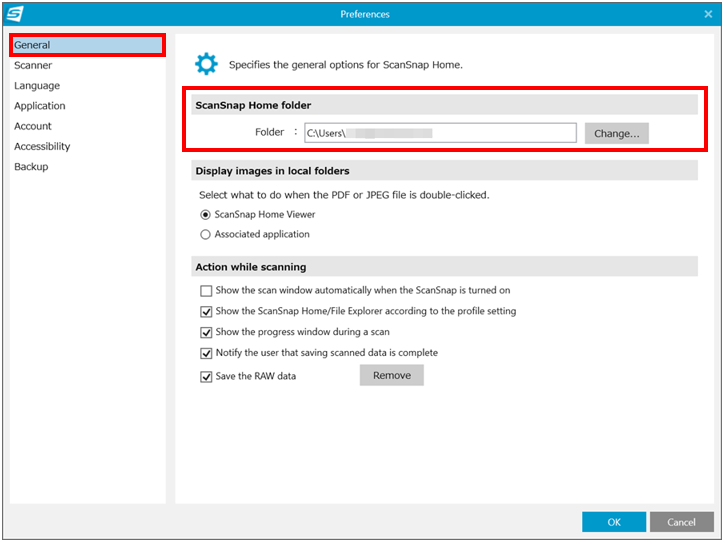Click the Cancel button
Viewport: 723px width, 541px height.
coord(682,522)
